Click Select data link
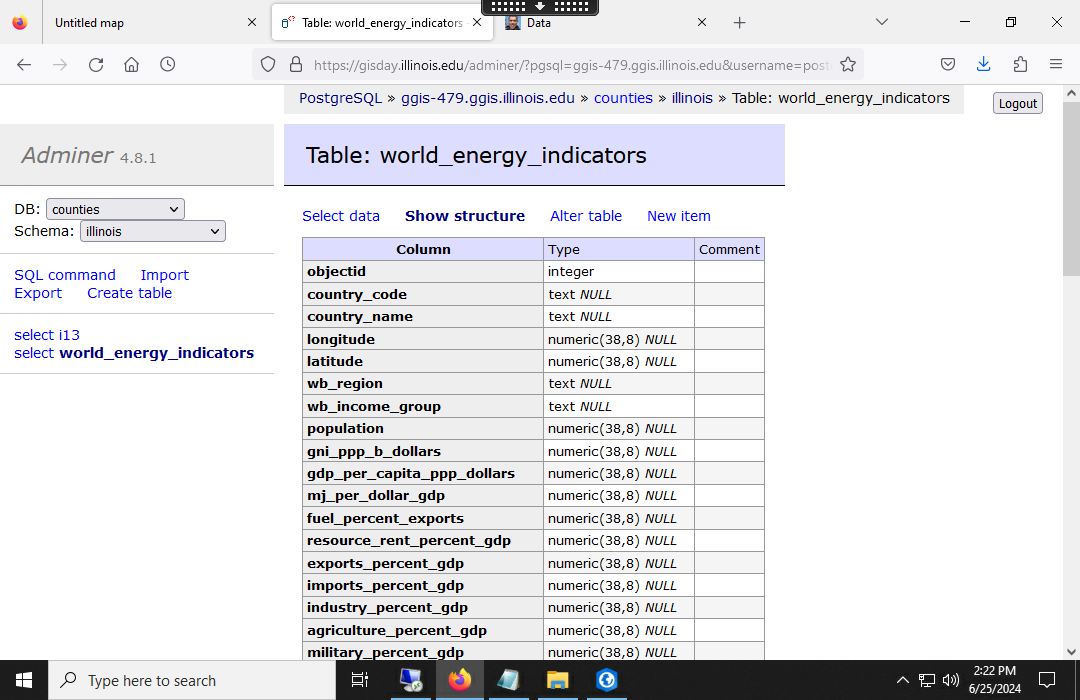This screenshot has height=700, width=1080. pos(341,216)
